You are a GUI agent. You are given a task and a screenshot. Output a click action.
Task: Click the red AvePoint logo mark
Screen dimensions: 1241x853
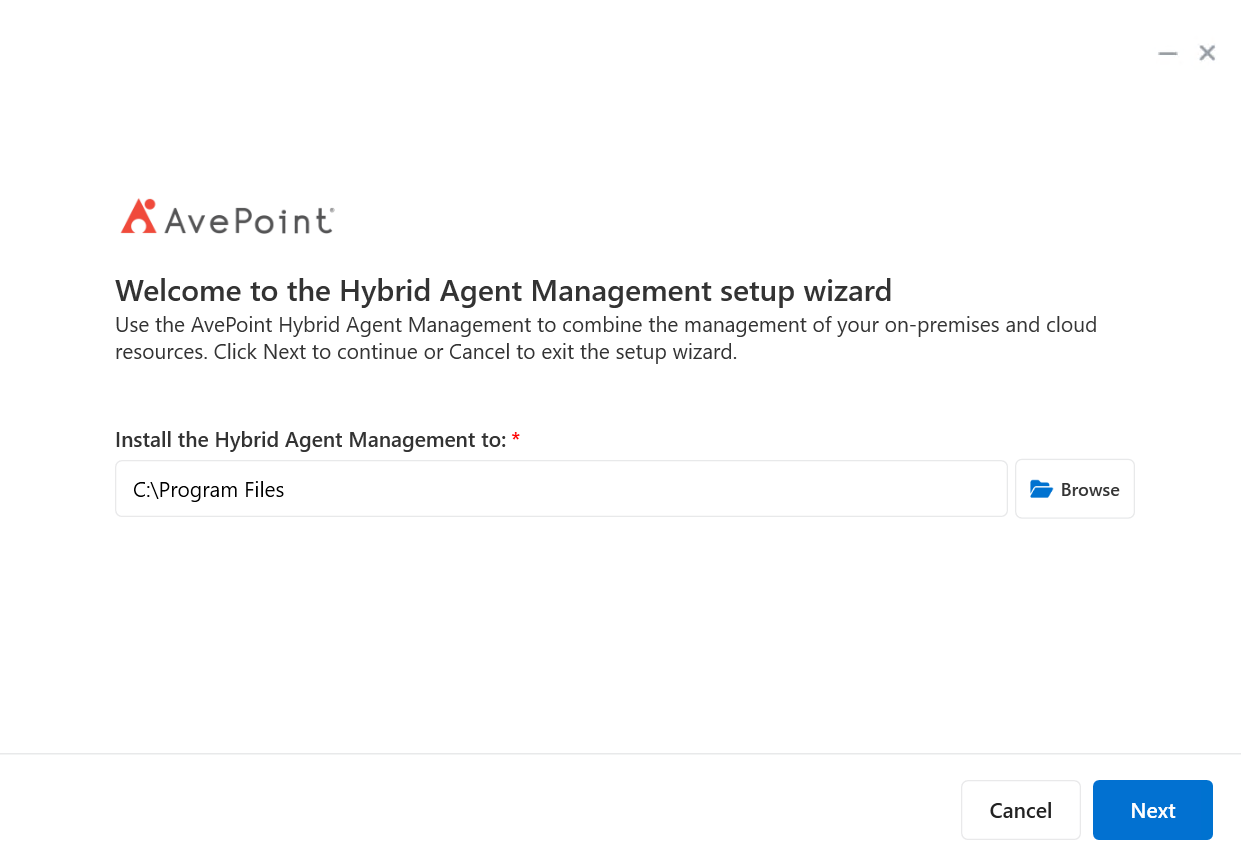(138, 216)
